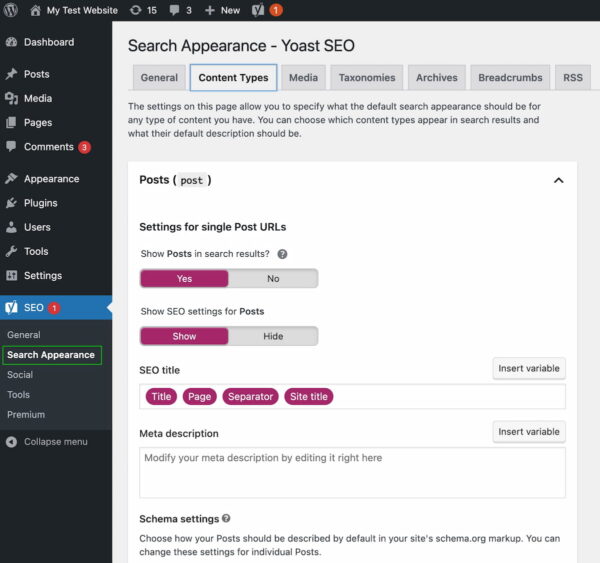Collapse the Posts section chevron
The height and width of the screenshot is (563, 600).
[x=558, y=181]
